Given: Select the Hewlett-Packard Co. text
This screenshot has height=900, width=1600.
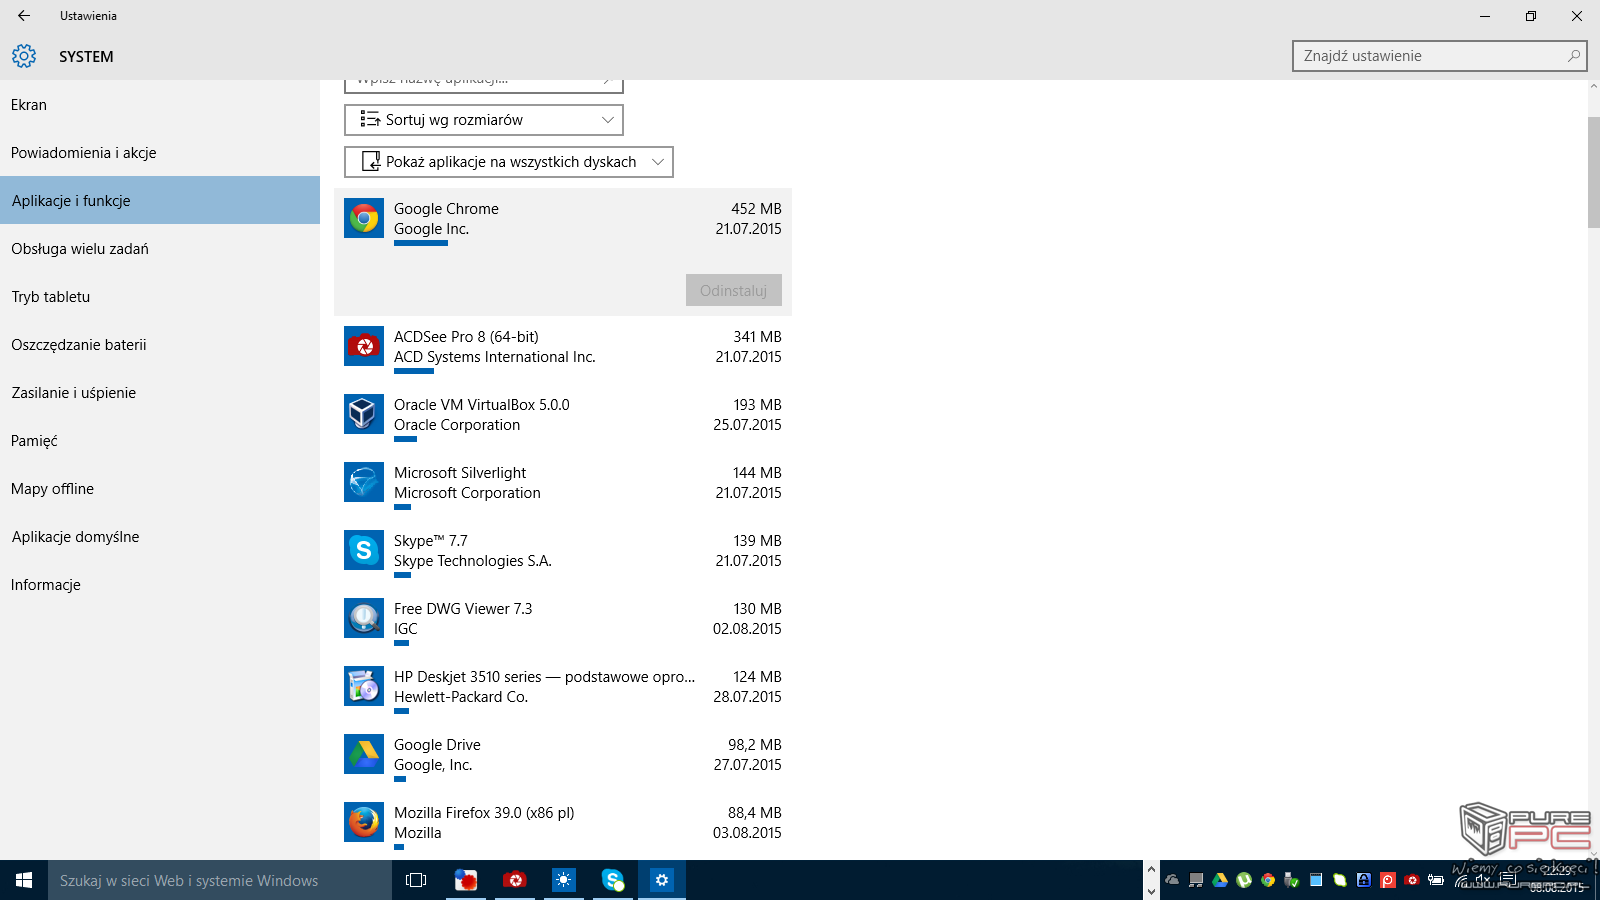Looking at the screenshot, I should [x=461, y=696].
